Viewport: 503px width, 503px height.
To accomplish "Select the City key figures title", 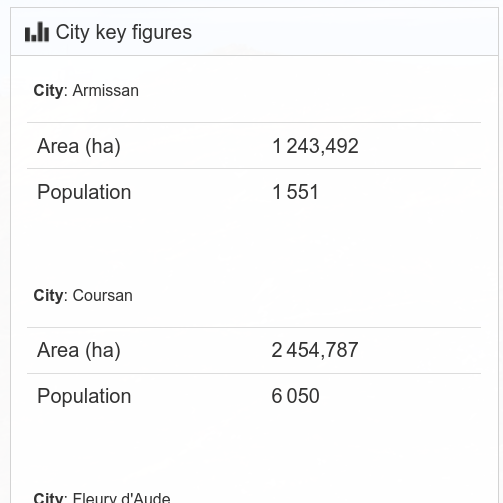I will tap(124, 33).
